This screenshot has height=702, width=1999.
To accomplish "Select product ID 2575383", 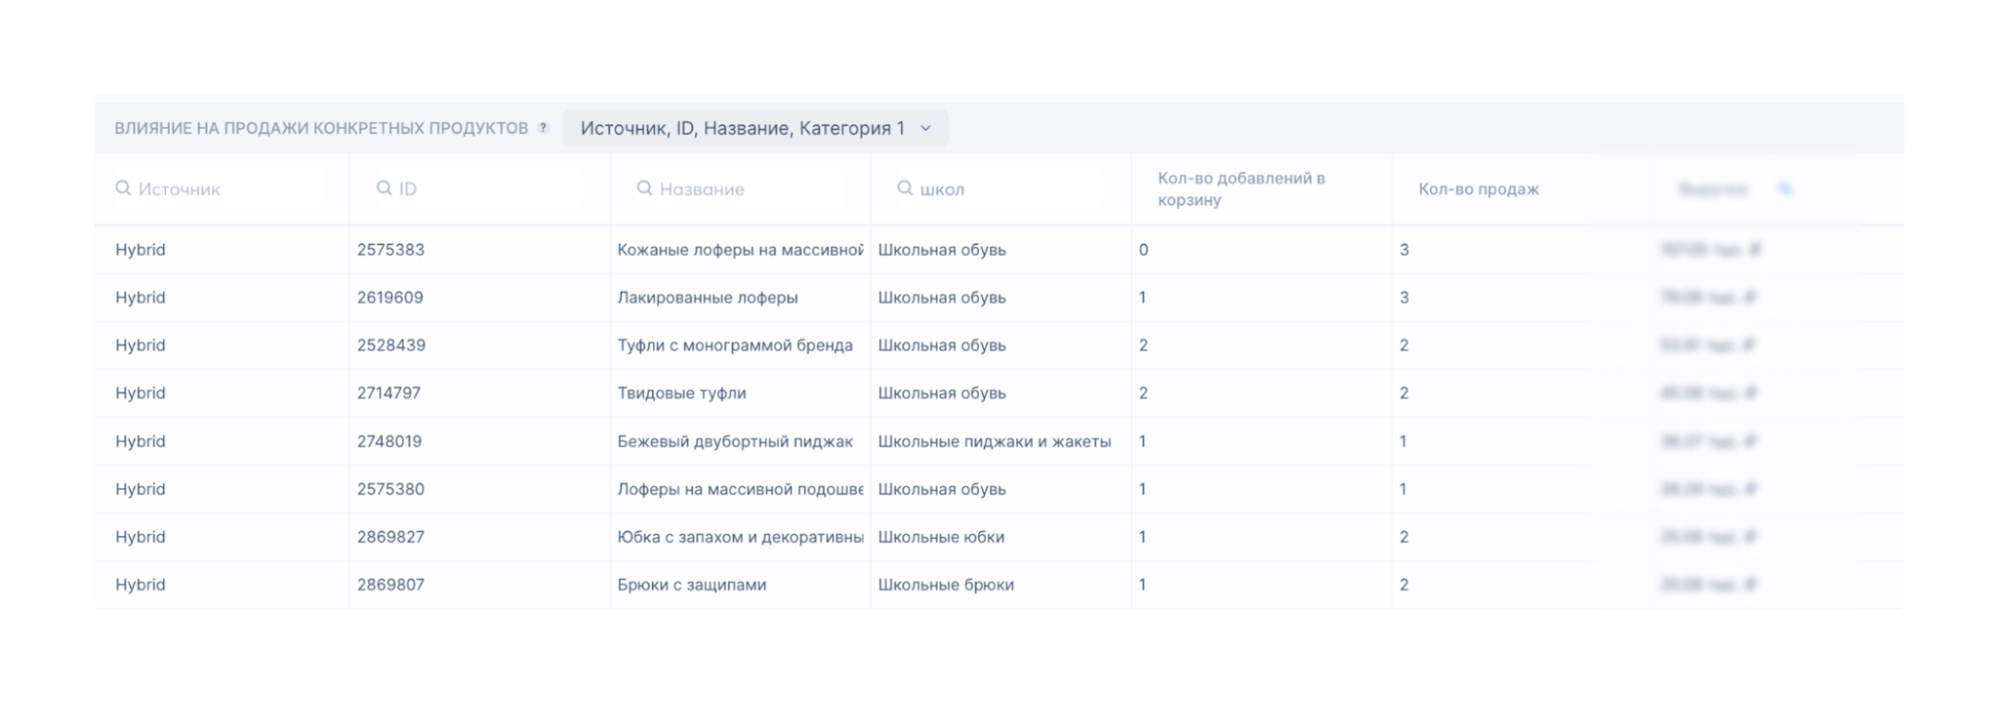I will 390,250.
